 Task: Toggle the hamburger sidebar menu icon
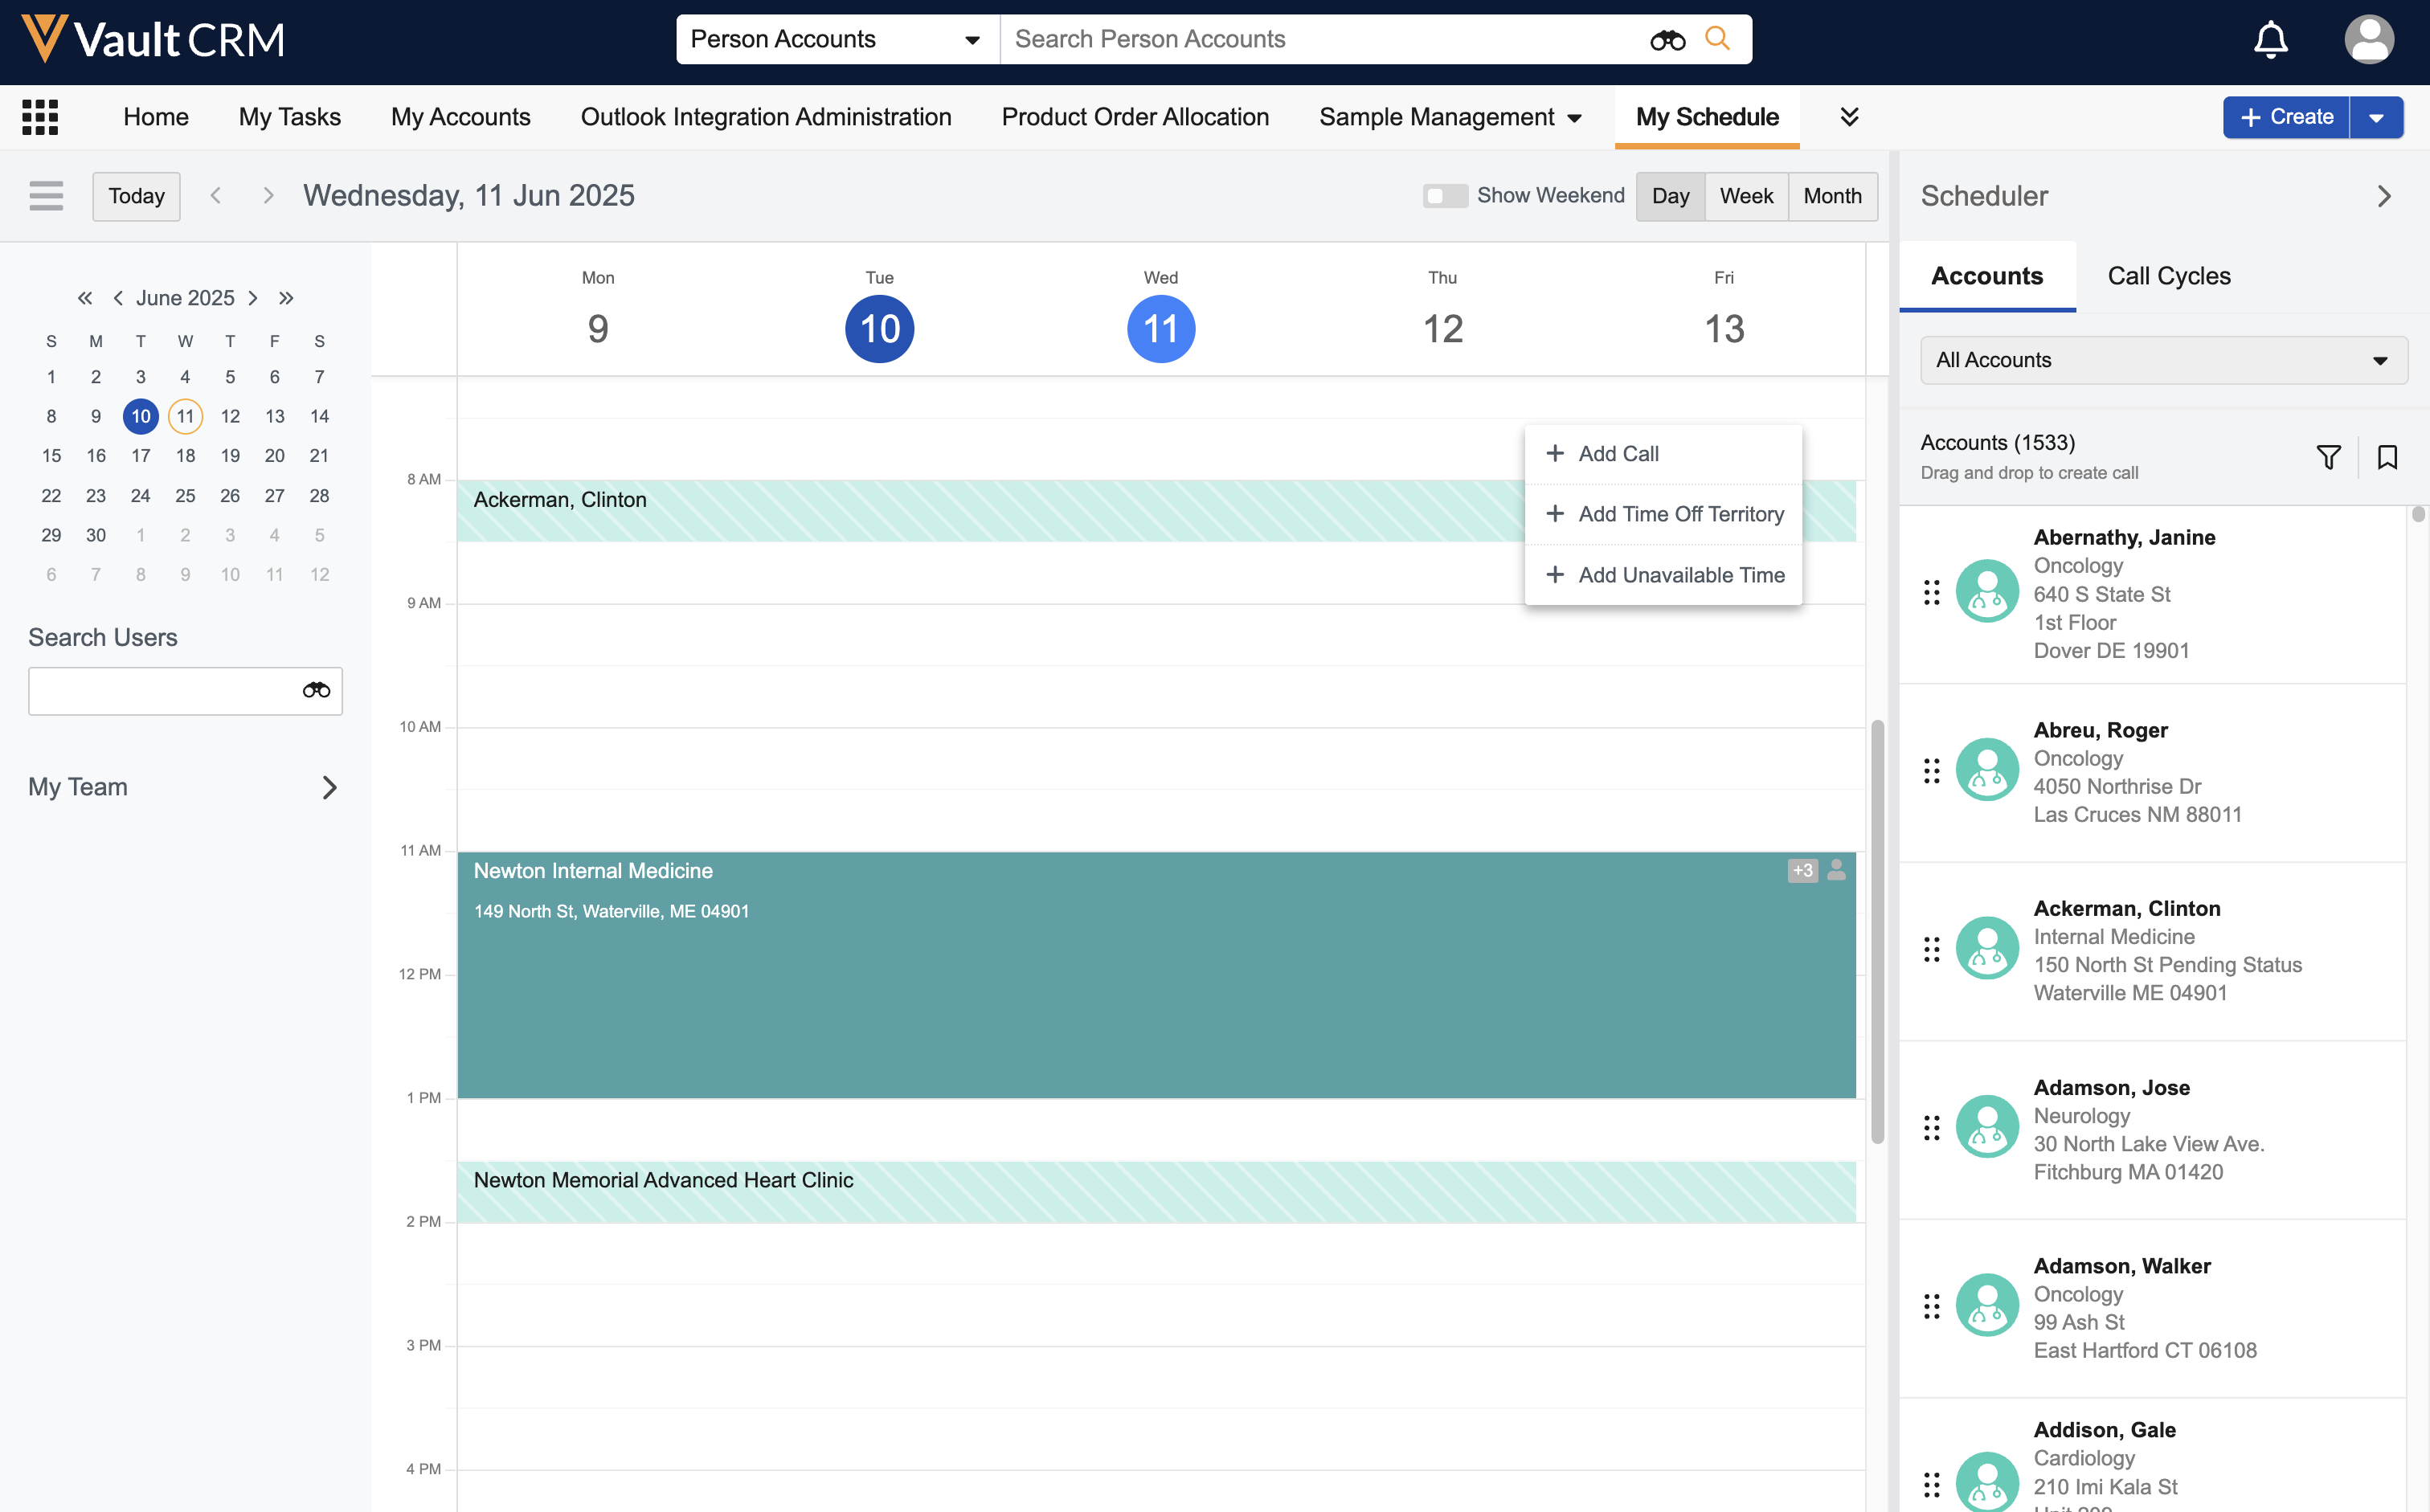pyautogui.click(x=46, y=195)
